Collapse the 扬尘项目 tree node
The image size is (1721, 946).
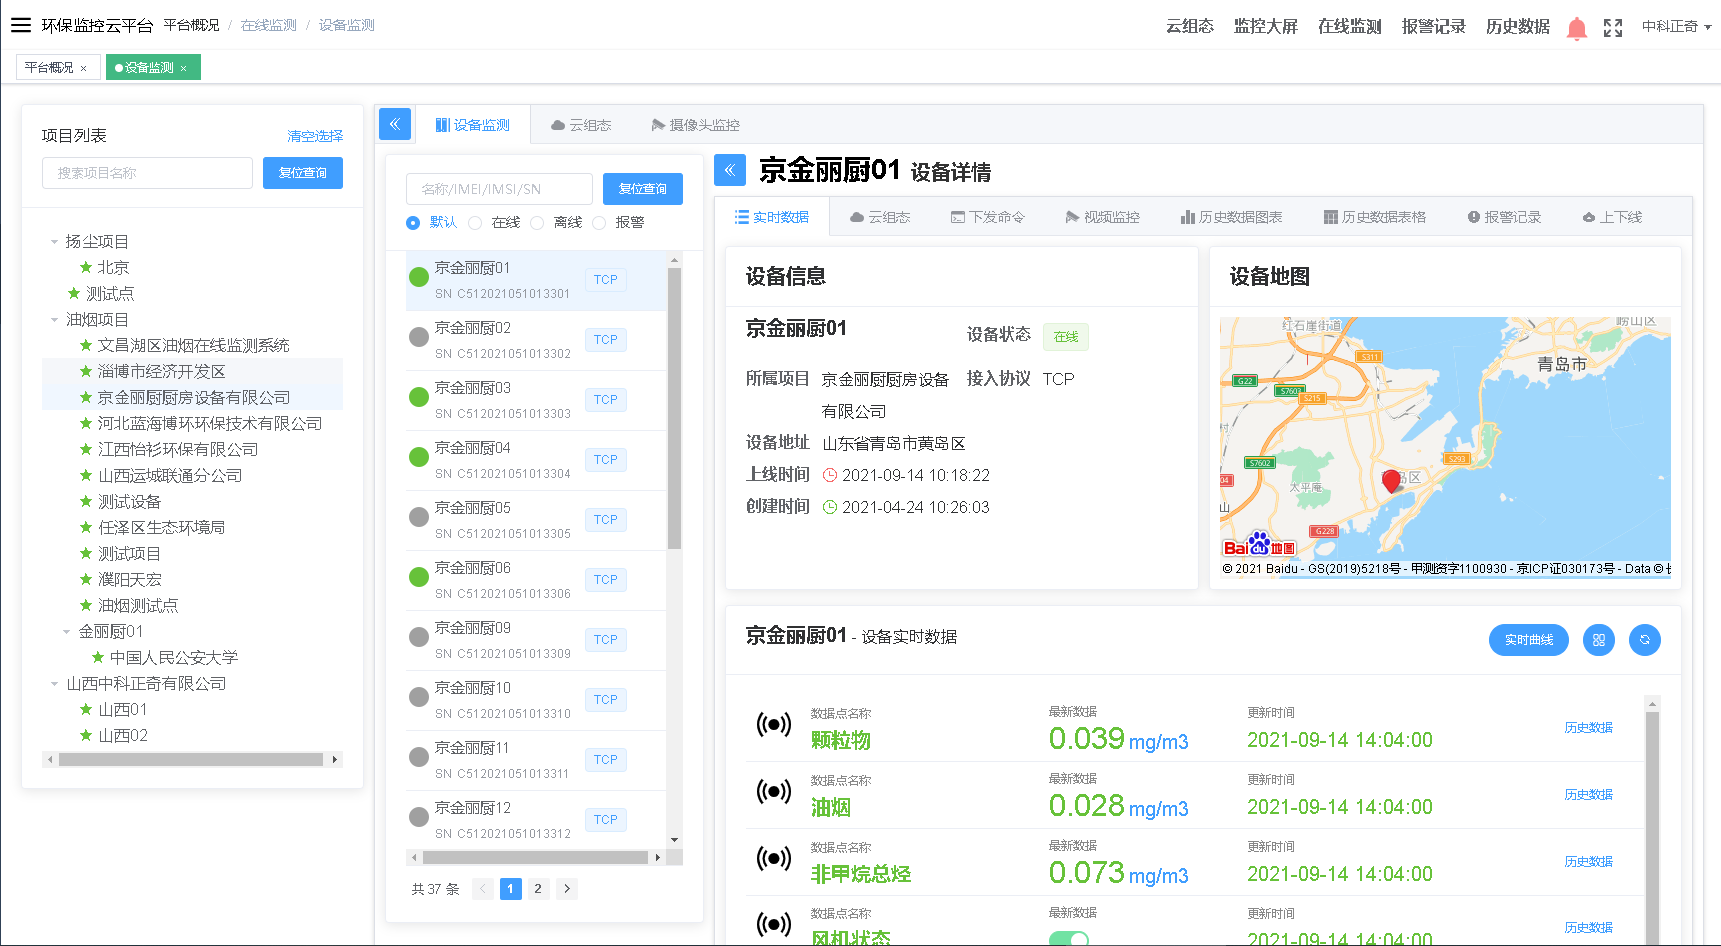point(54,242)
